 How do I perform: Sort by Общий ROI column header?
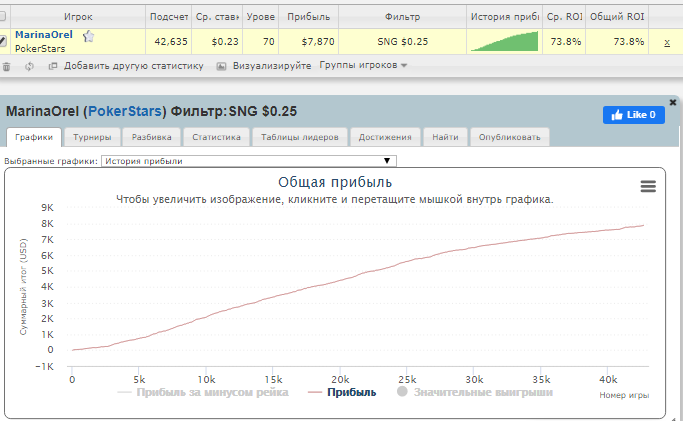pos(617,17)
